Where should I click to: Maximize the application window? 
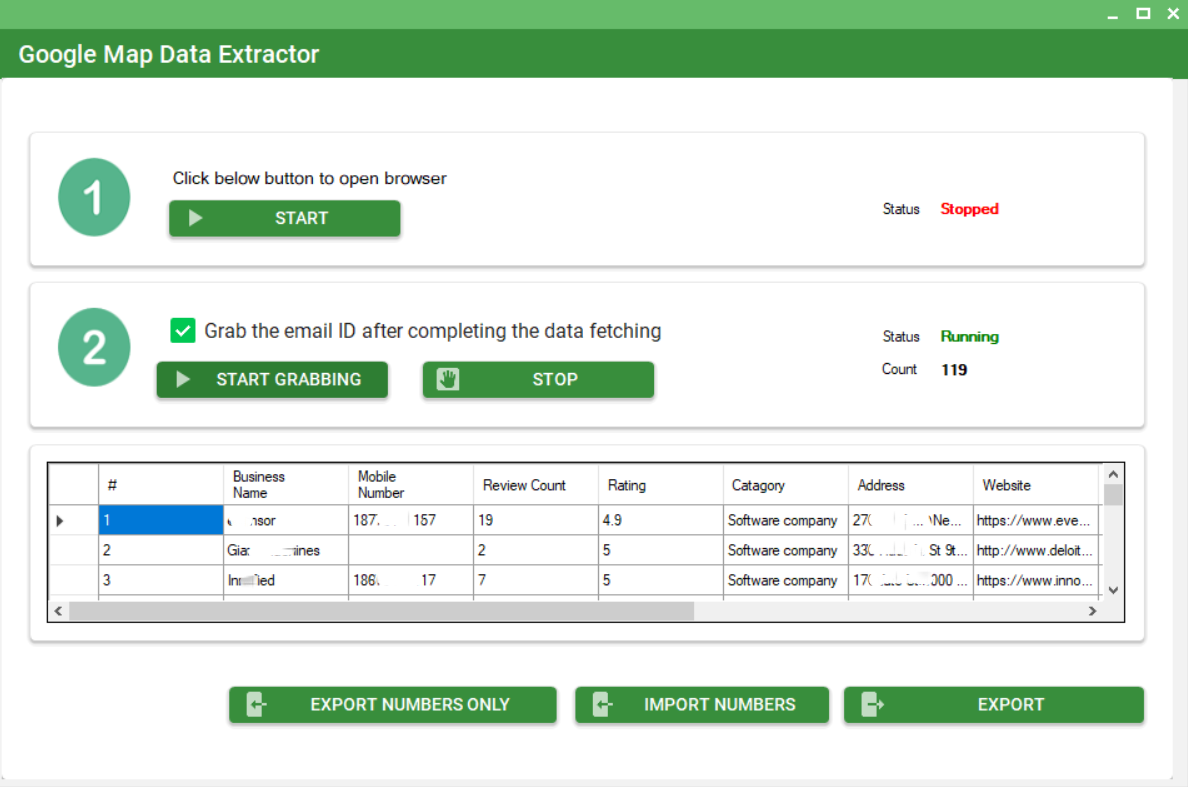click(1143, 13)
